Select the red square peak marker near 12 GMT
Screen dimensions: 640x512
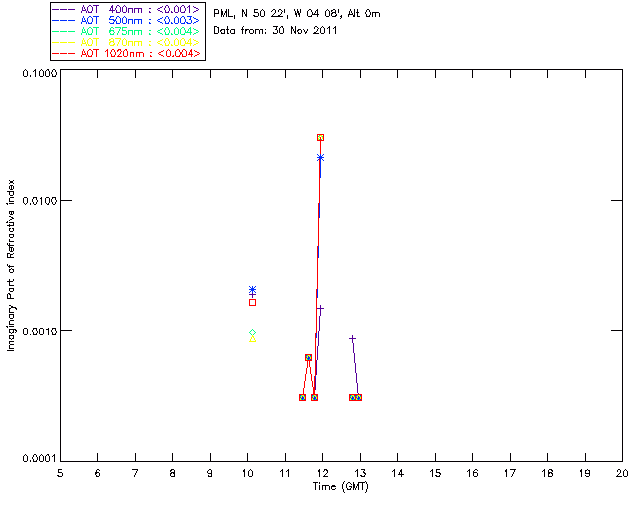tap(320, 138)
